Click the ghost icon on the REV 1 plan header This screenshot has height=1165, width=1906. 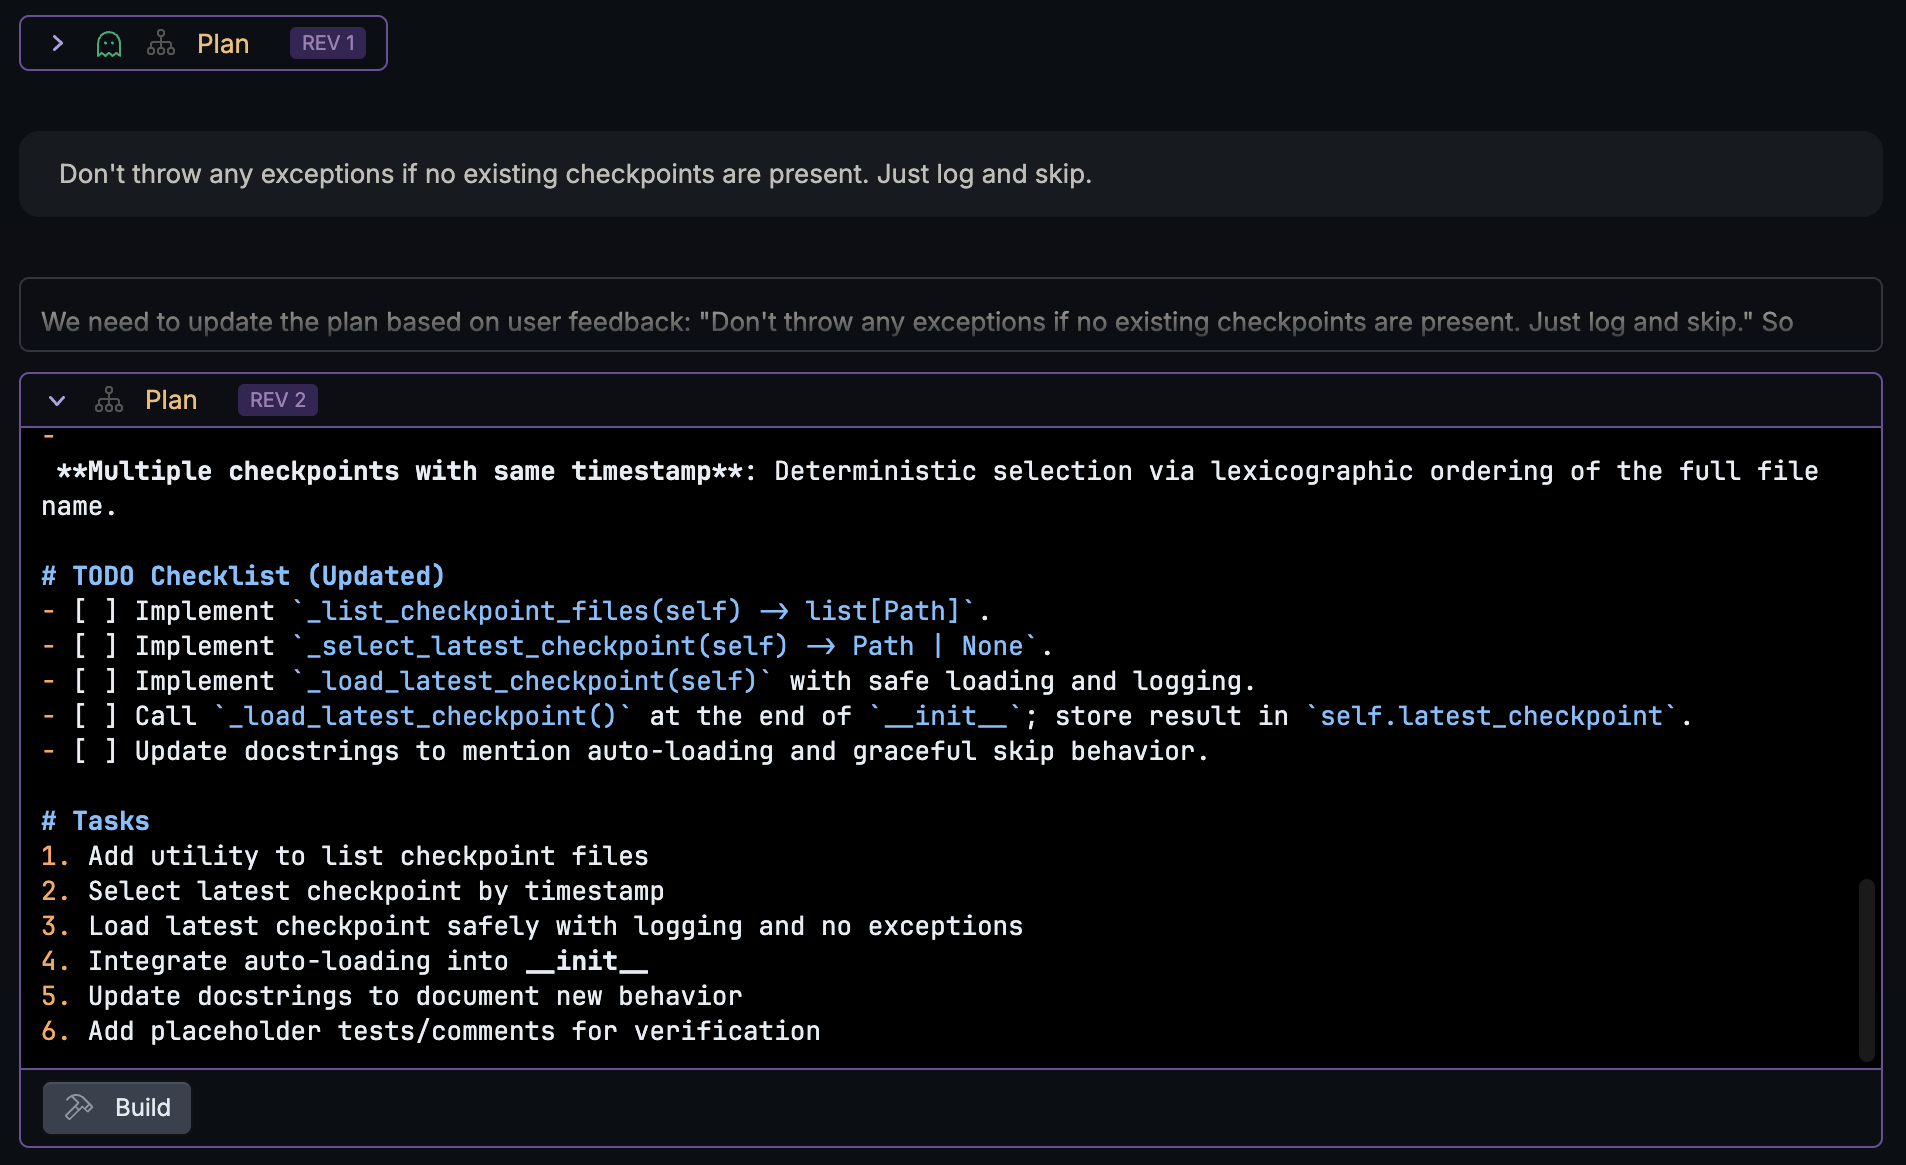[108, 43]
